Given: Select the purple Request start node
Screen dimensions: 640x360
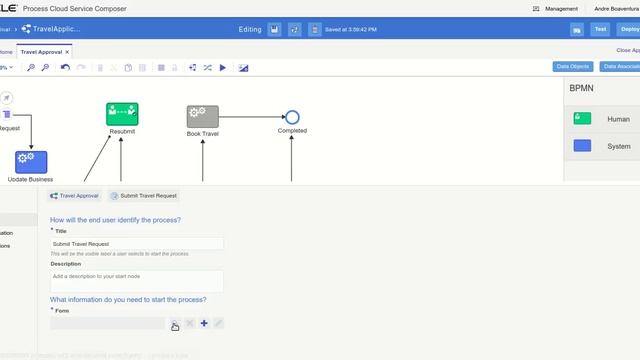Looking at the screenshot, I should tap(7, 115).
